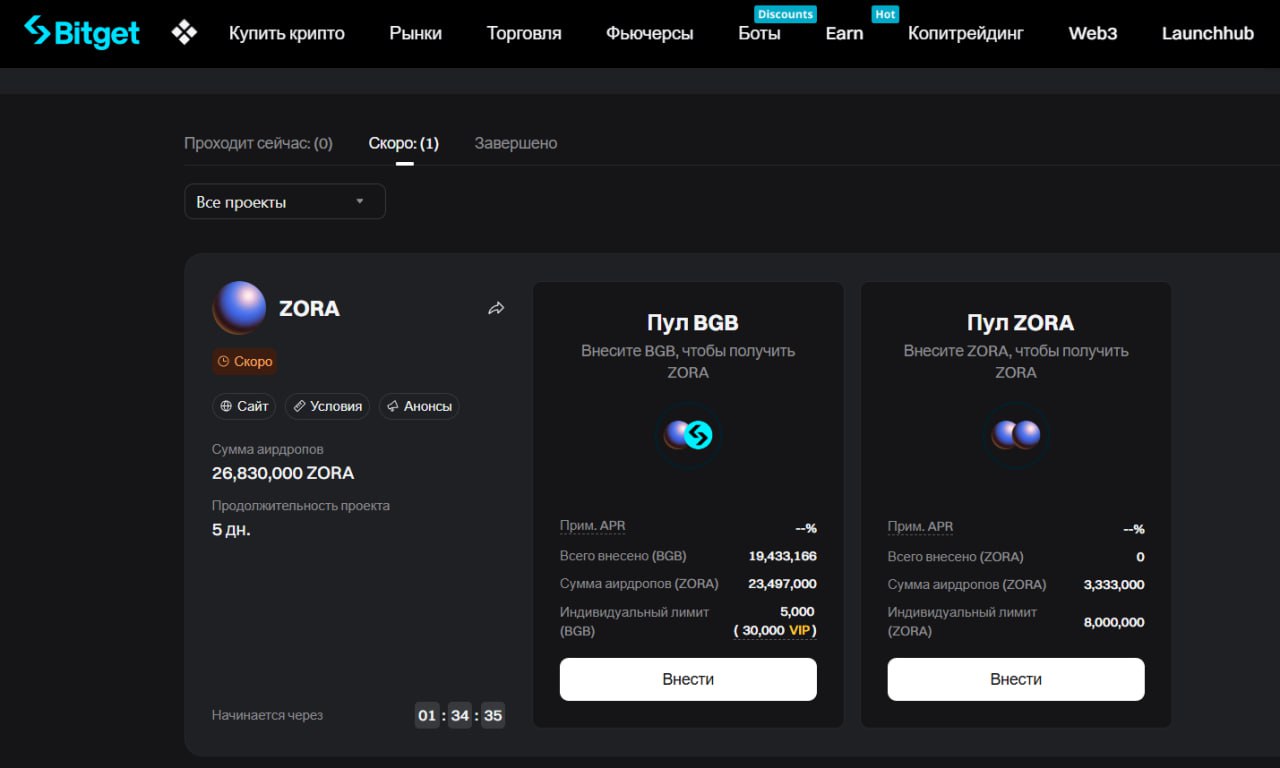This screenshot has width=1280, height=768.
Task: Open the Анонсы button for ZORA
Action: [x=419, y=406]
